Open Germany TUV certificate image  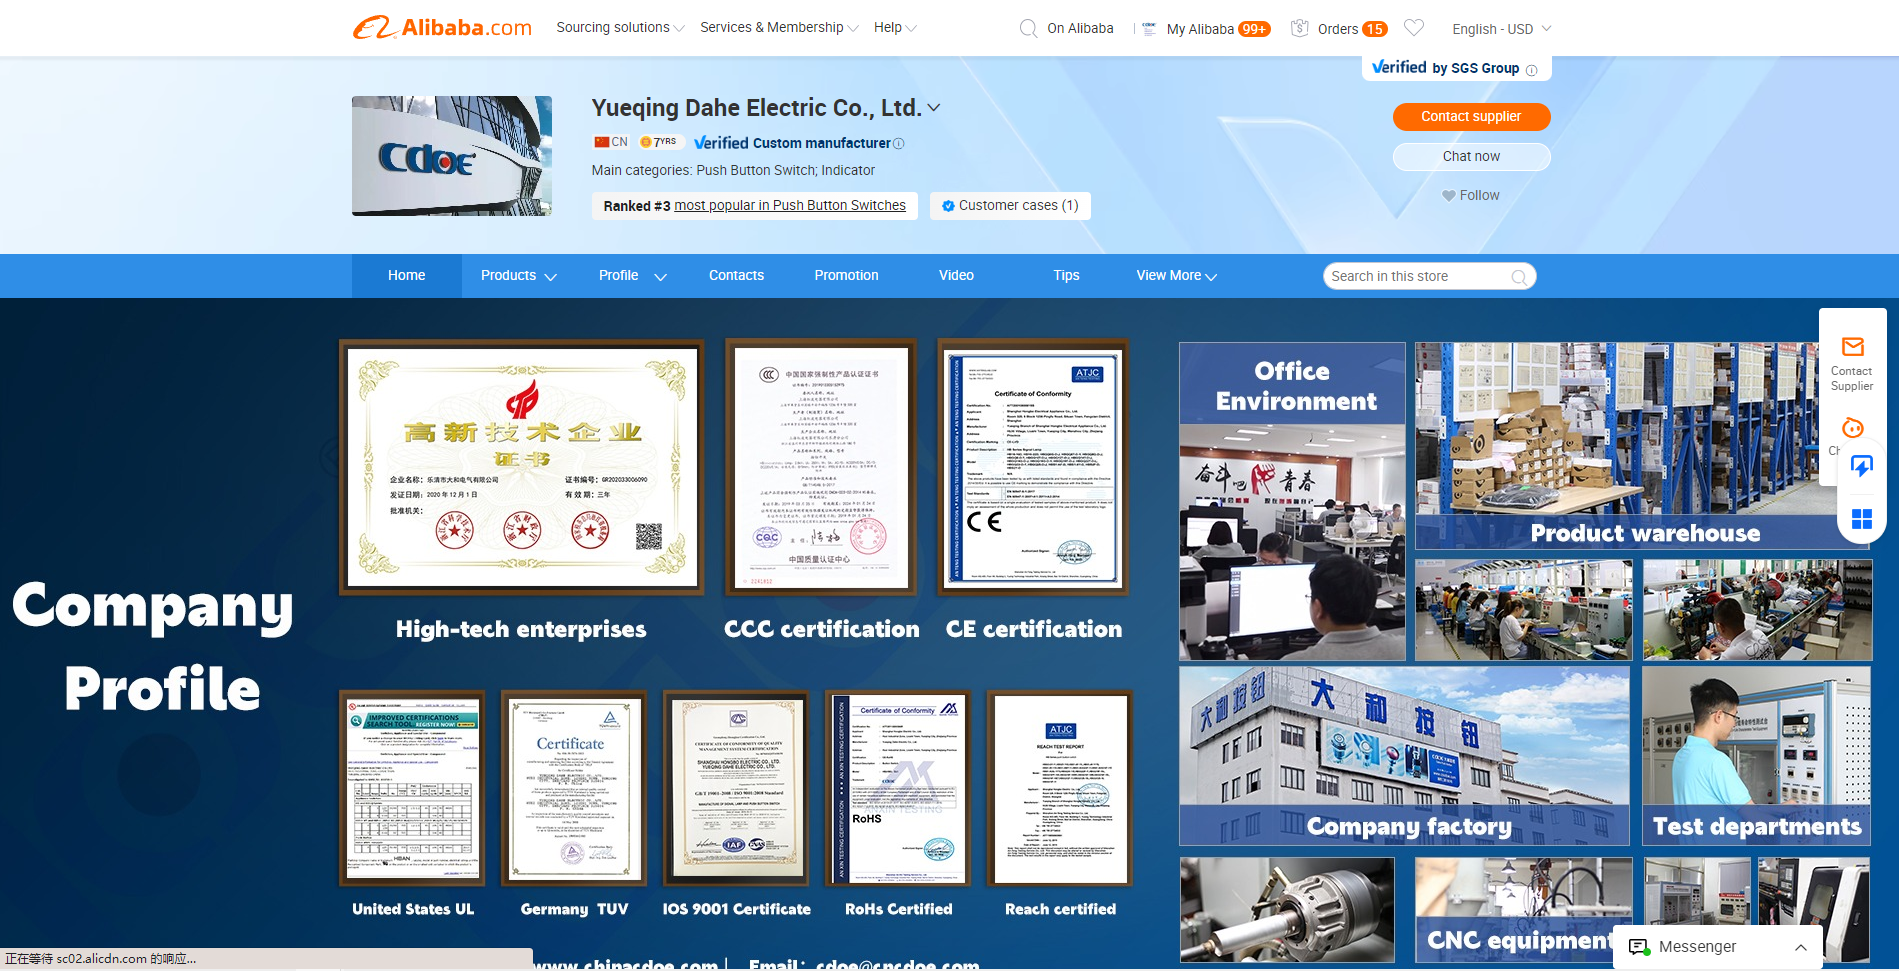[x=574, y=788]
